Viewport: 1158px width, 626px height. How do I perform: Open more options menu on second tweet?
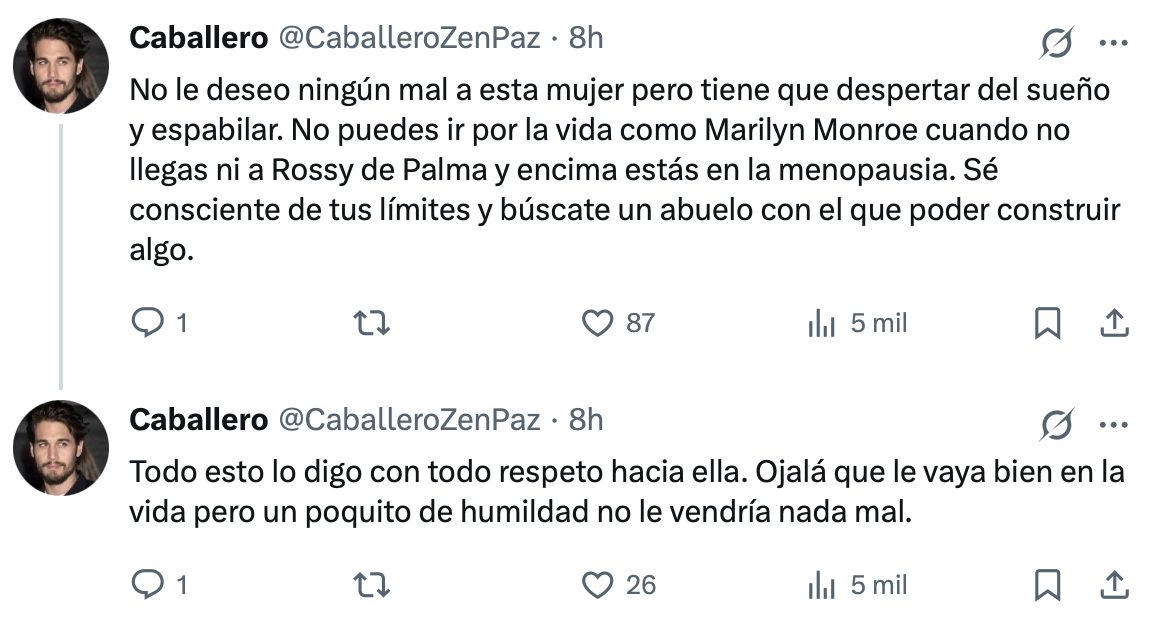tap(1114, 424)
